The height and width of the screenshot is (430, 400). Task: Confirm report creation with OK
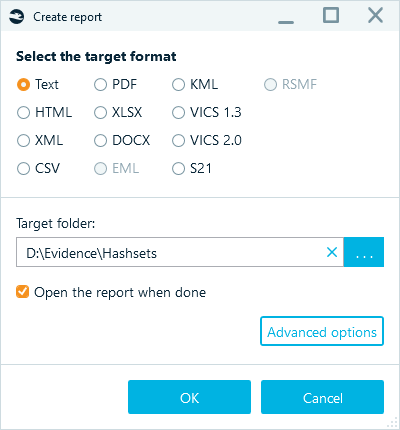click(189, 397)
